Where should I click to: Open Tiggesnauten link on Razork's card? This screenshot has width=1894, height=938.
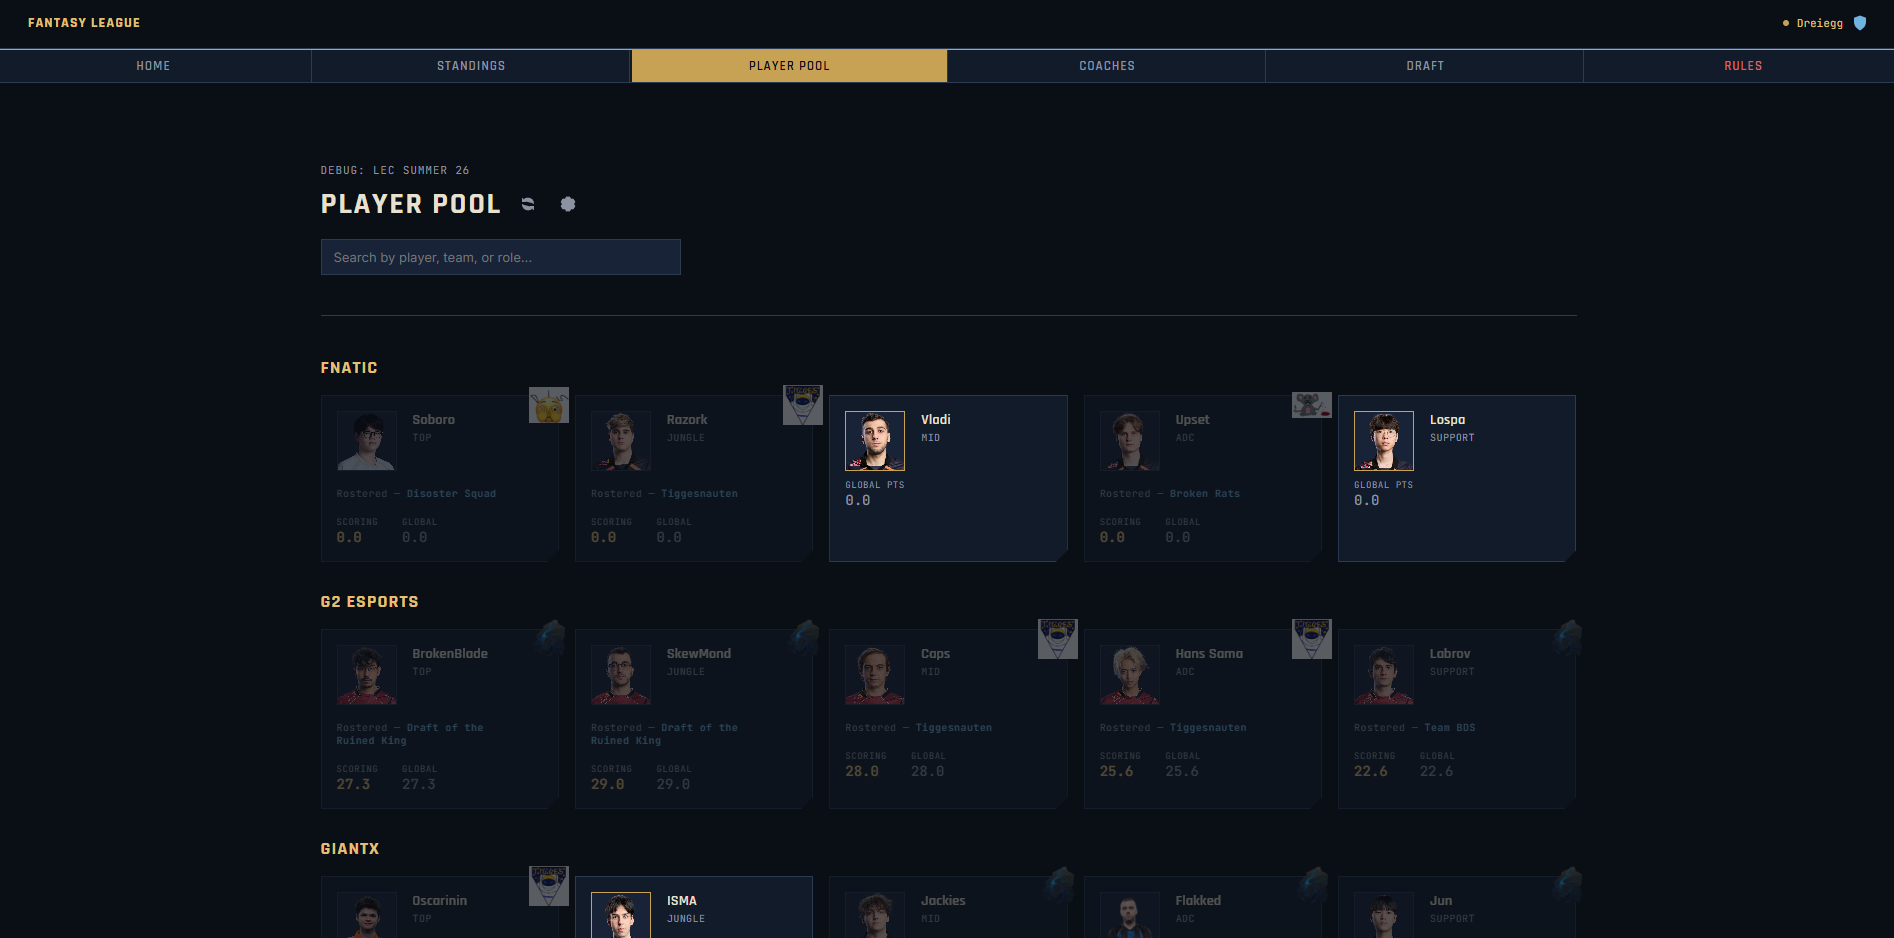click(x=699, y=494)
